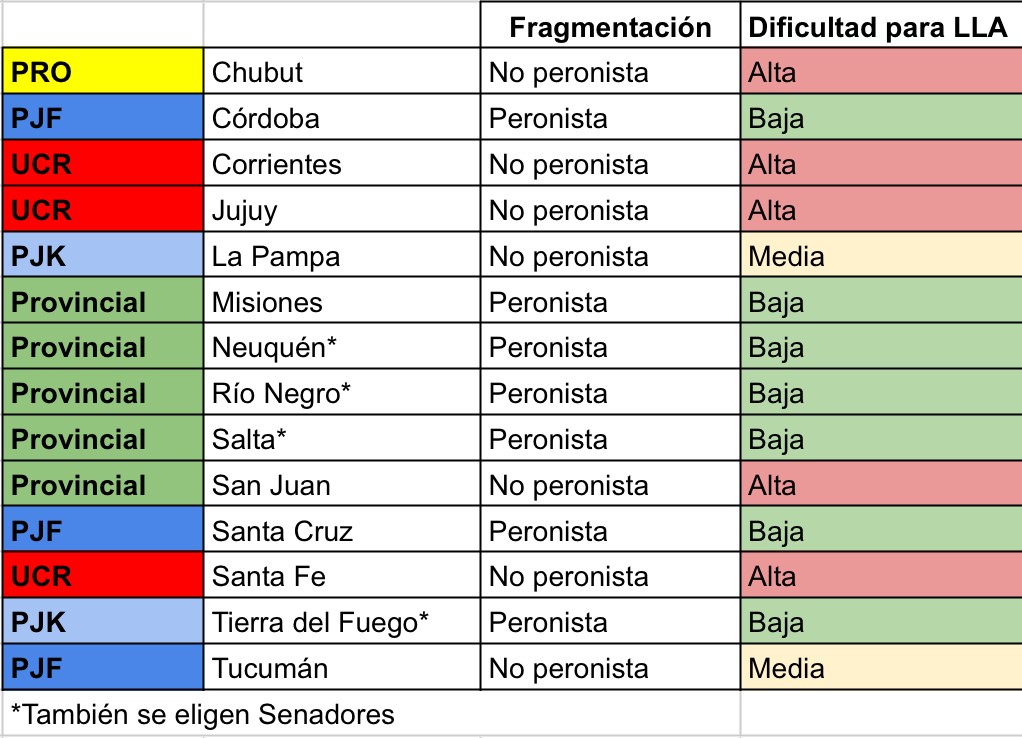Select the Salta* province cell
The height and width of the screenshot is (738, 1022).
341,440
